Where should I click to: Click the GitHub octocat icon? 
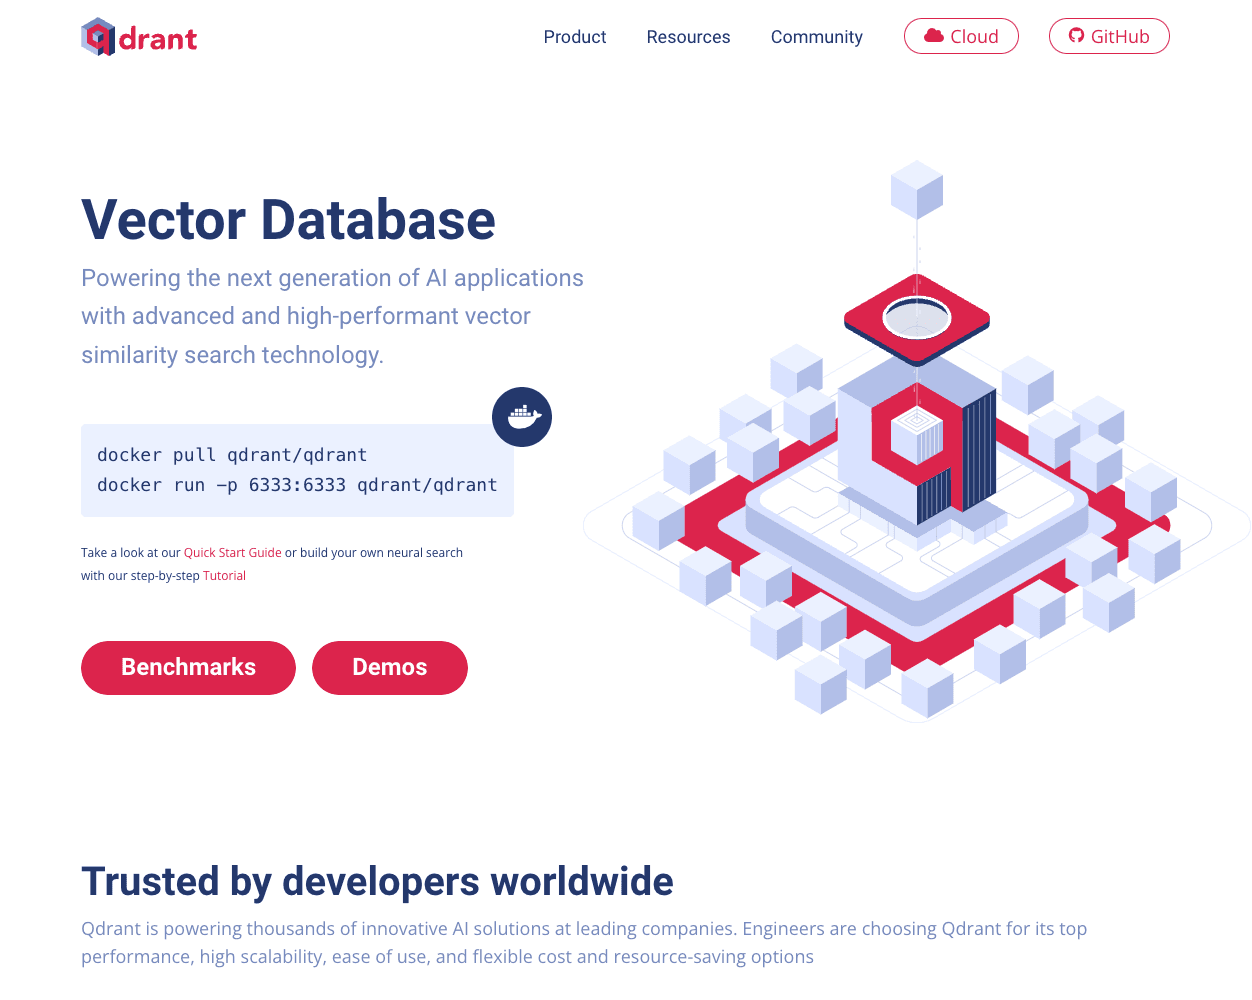[1076, 36]
